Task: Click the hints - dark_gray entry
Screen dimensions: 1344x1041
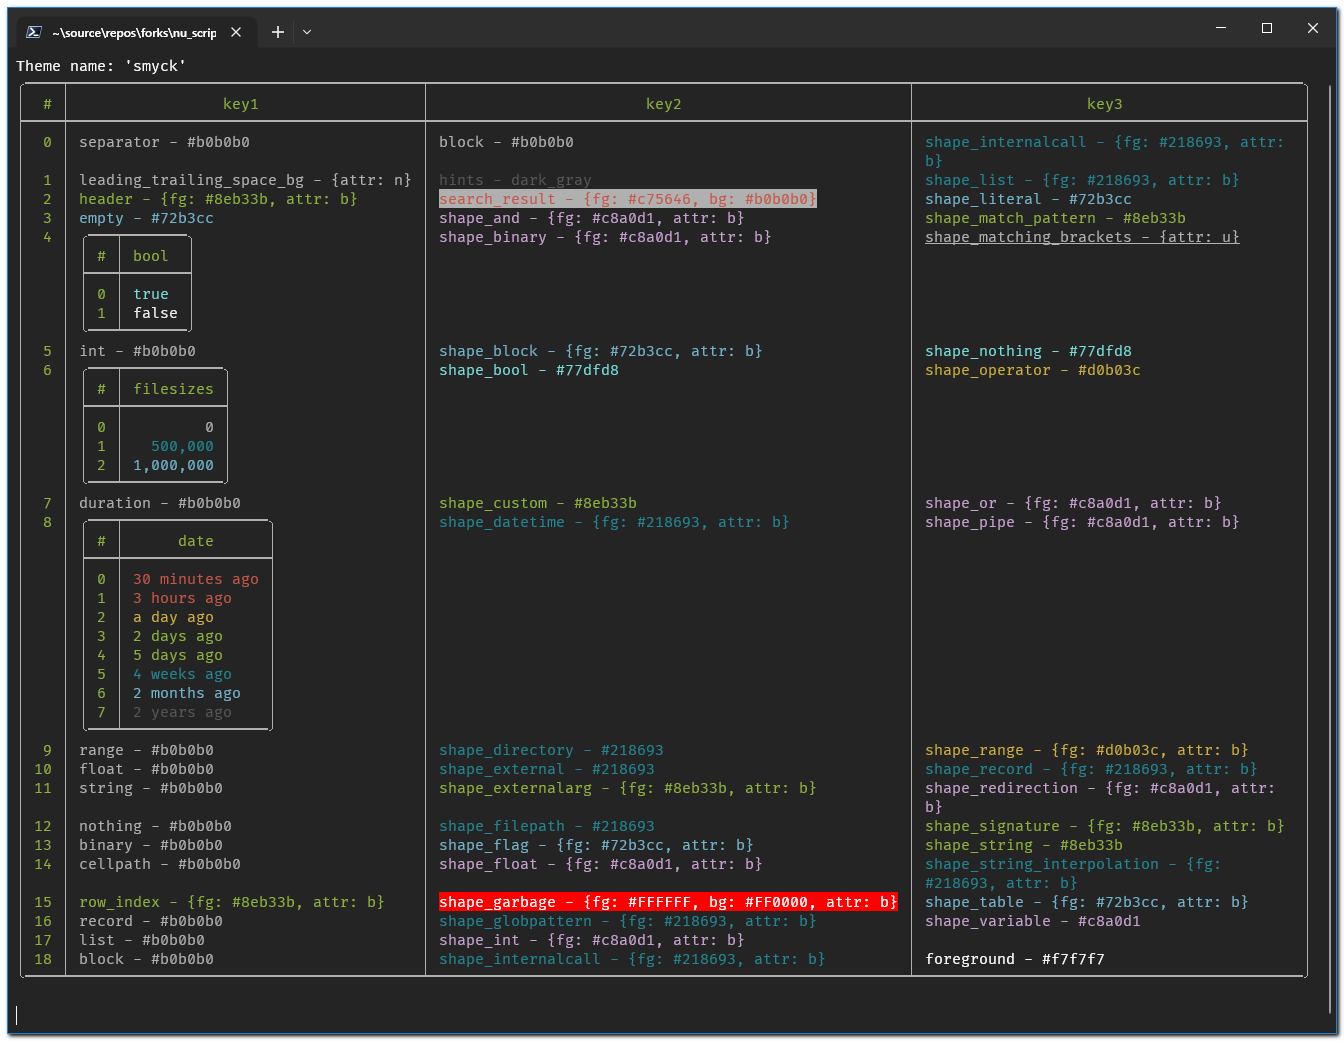Action: click(x=515, y=180)
